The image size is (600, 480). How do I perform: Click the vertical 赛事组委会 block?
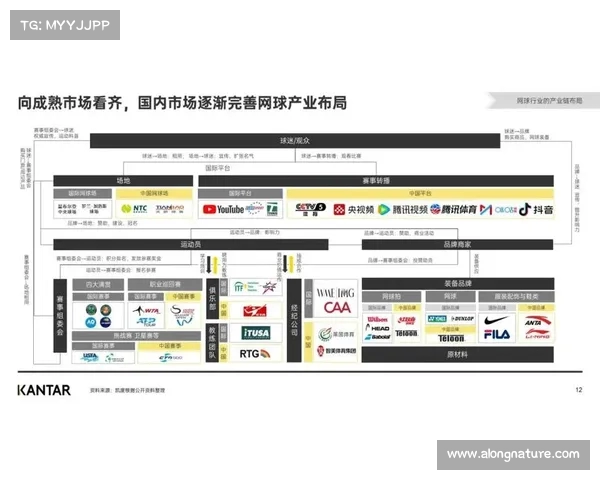point(60,315)
